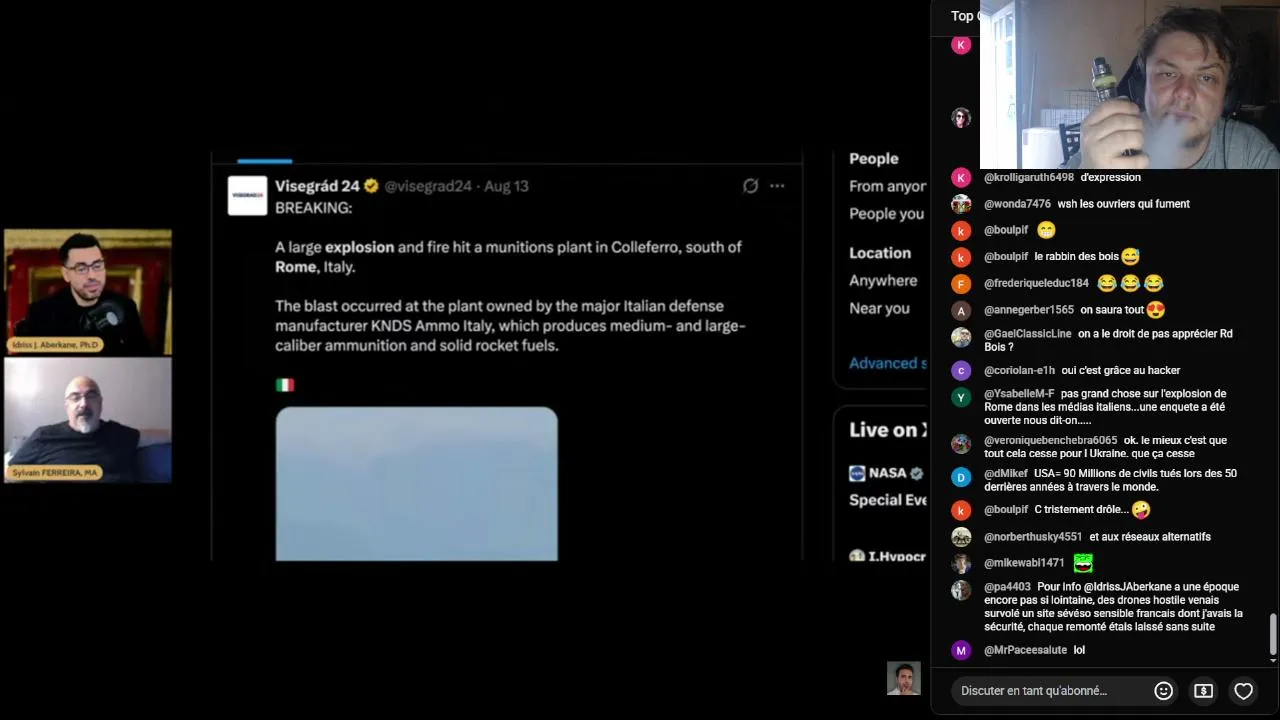The width and height of the screenshot is (1280, 720).
Task: Click the avatar of @krolligaruth6498
Action: [x=961, y=178]
